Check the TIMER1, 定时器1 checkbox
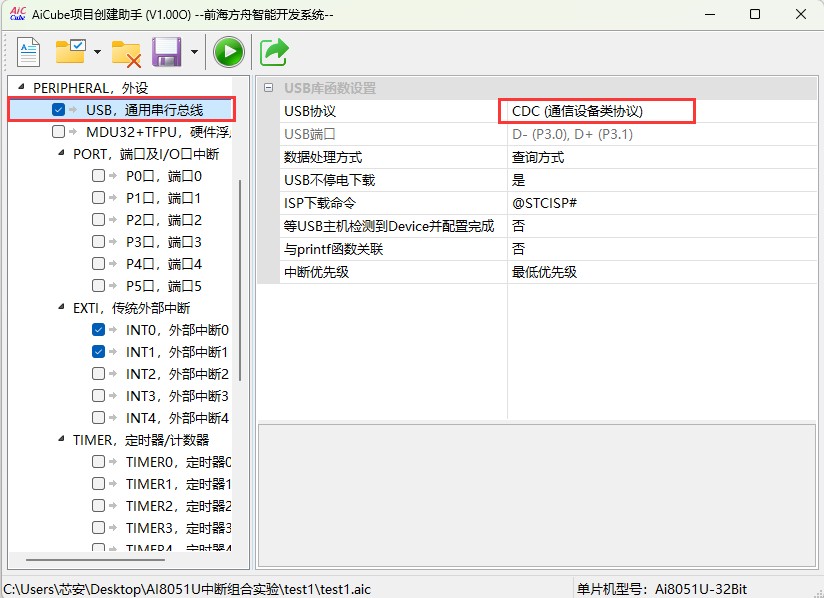The image size is (824, 598). pos(98,483)
